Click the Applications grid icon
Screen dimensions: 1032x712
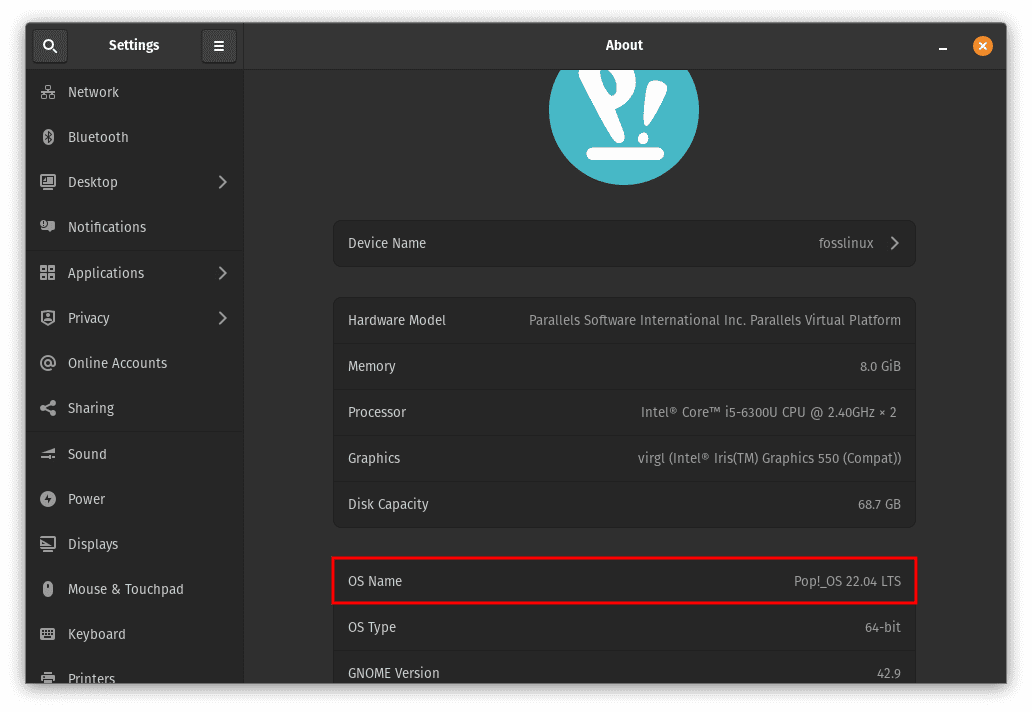[x=48, y=272]
